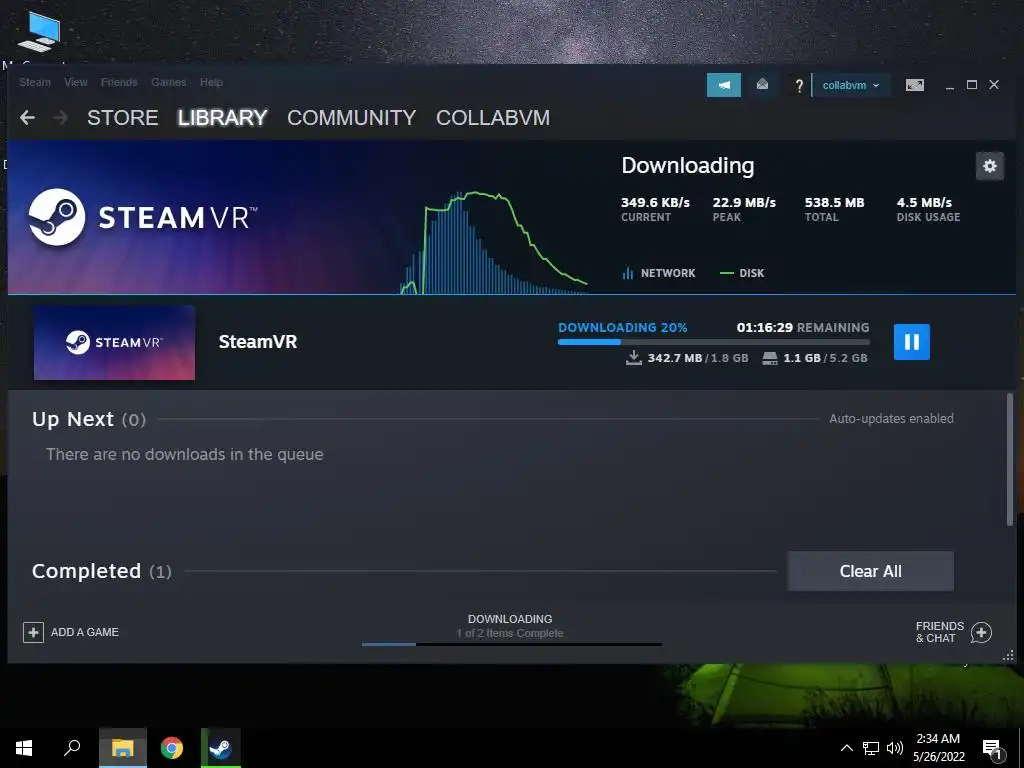This screenshot has width=1024, height=768.
Task: Click the SteamVR title text
Action: click(x=258, y=342)
